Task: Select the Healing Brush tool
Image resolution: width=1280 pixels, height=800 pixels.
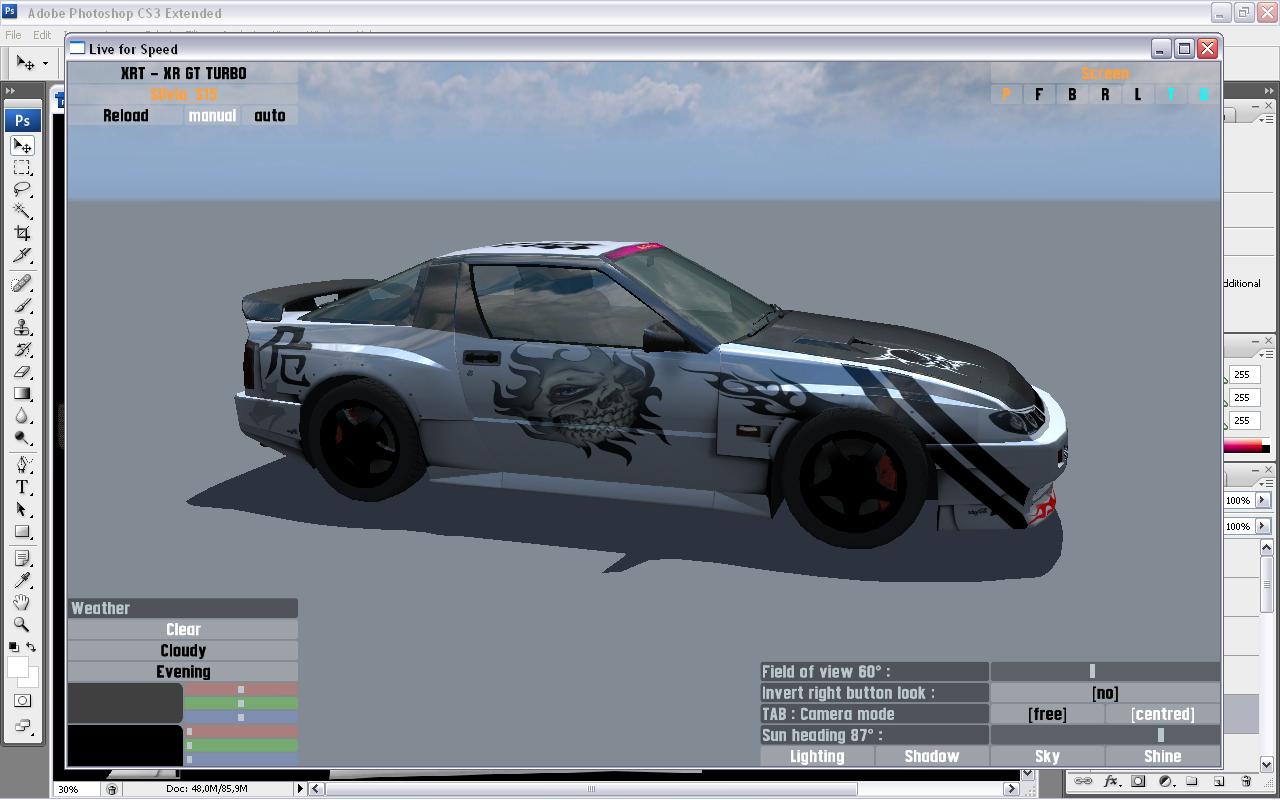Action: 22,284
